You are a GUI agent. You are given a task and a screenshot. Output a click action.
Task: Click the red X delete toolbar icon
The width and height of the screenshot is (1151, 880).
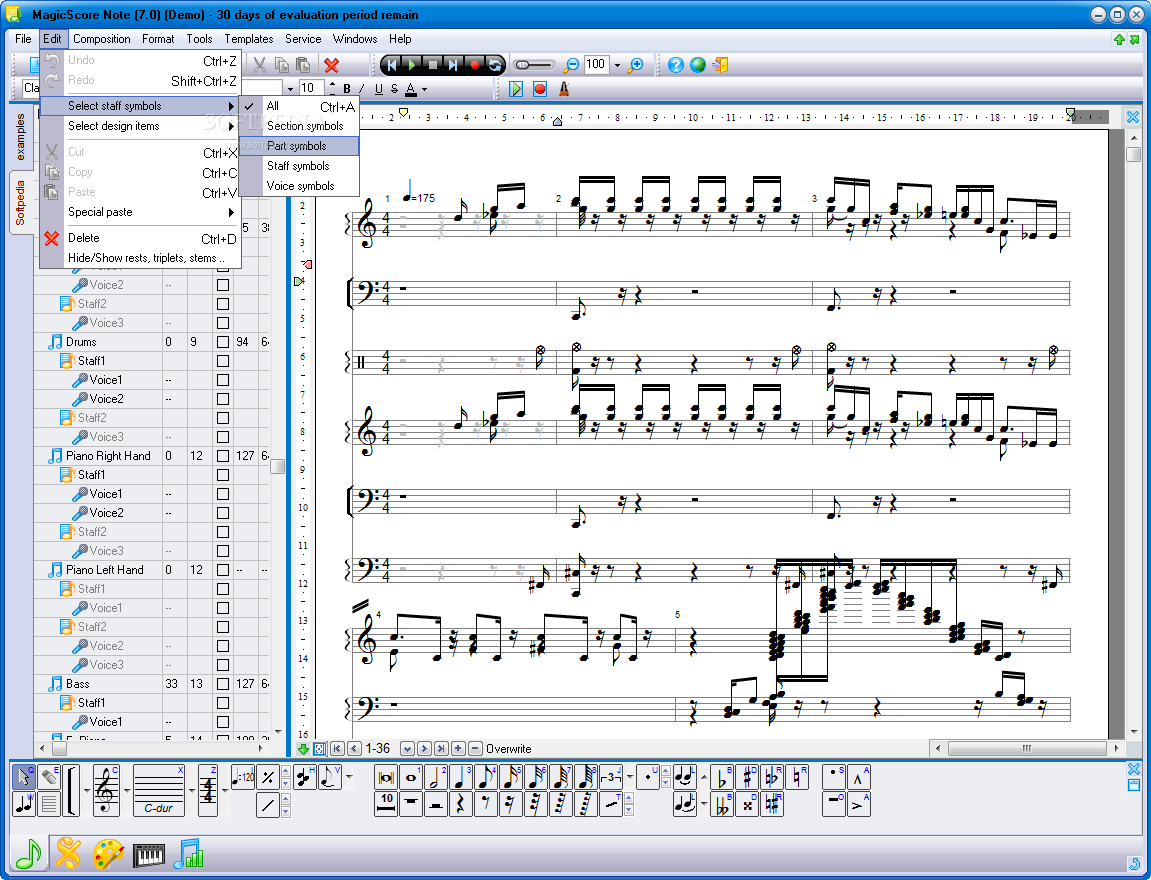pos(331,65)
